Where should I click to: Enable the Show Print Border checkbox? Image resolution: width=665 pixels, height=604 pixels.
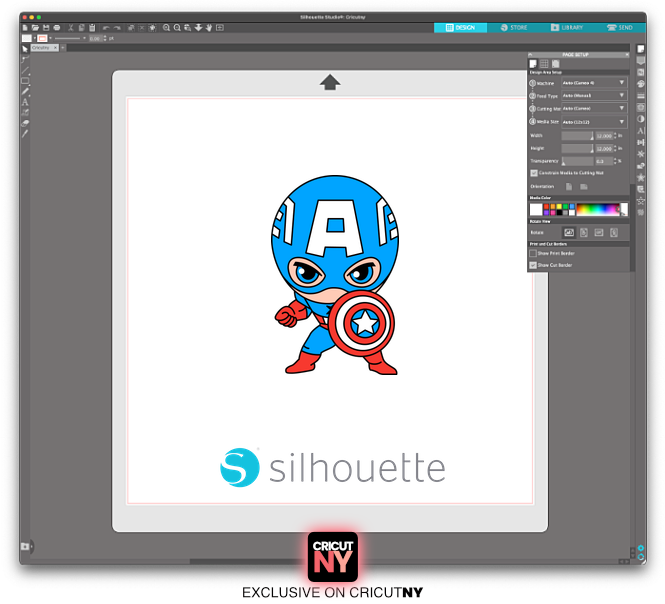tap(533, 253)
